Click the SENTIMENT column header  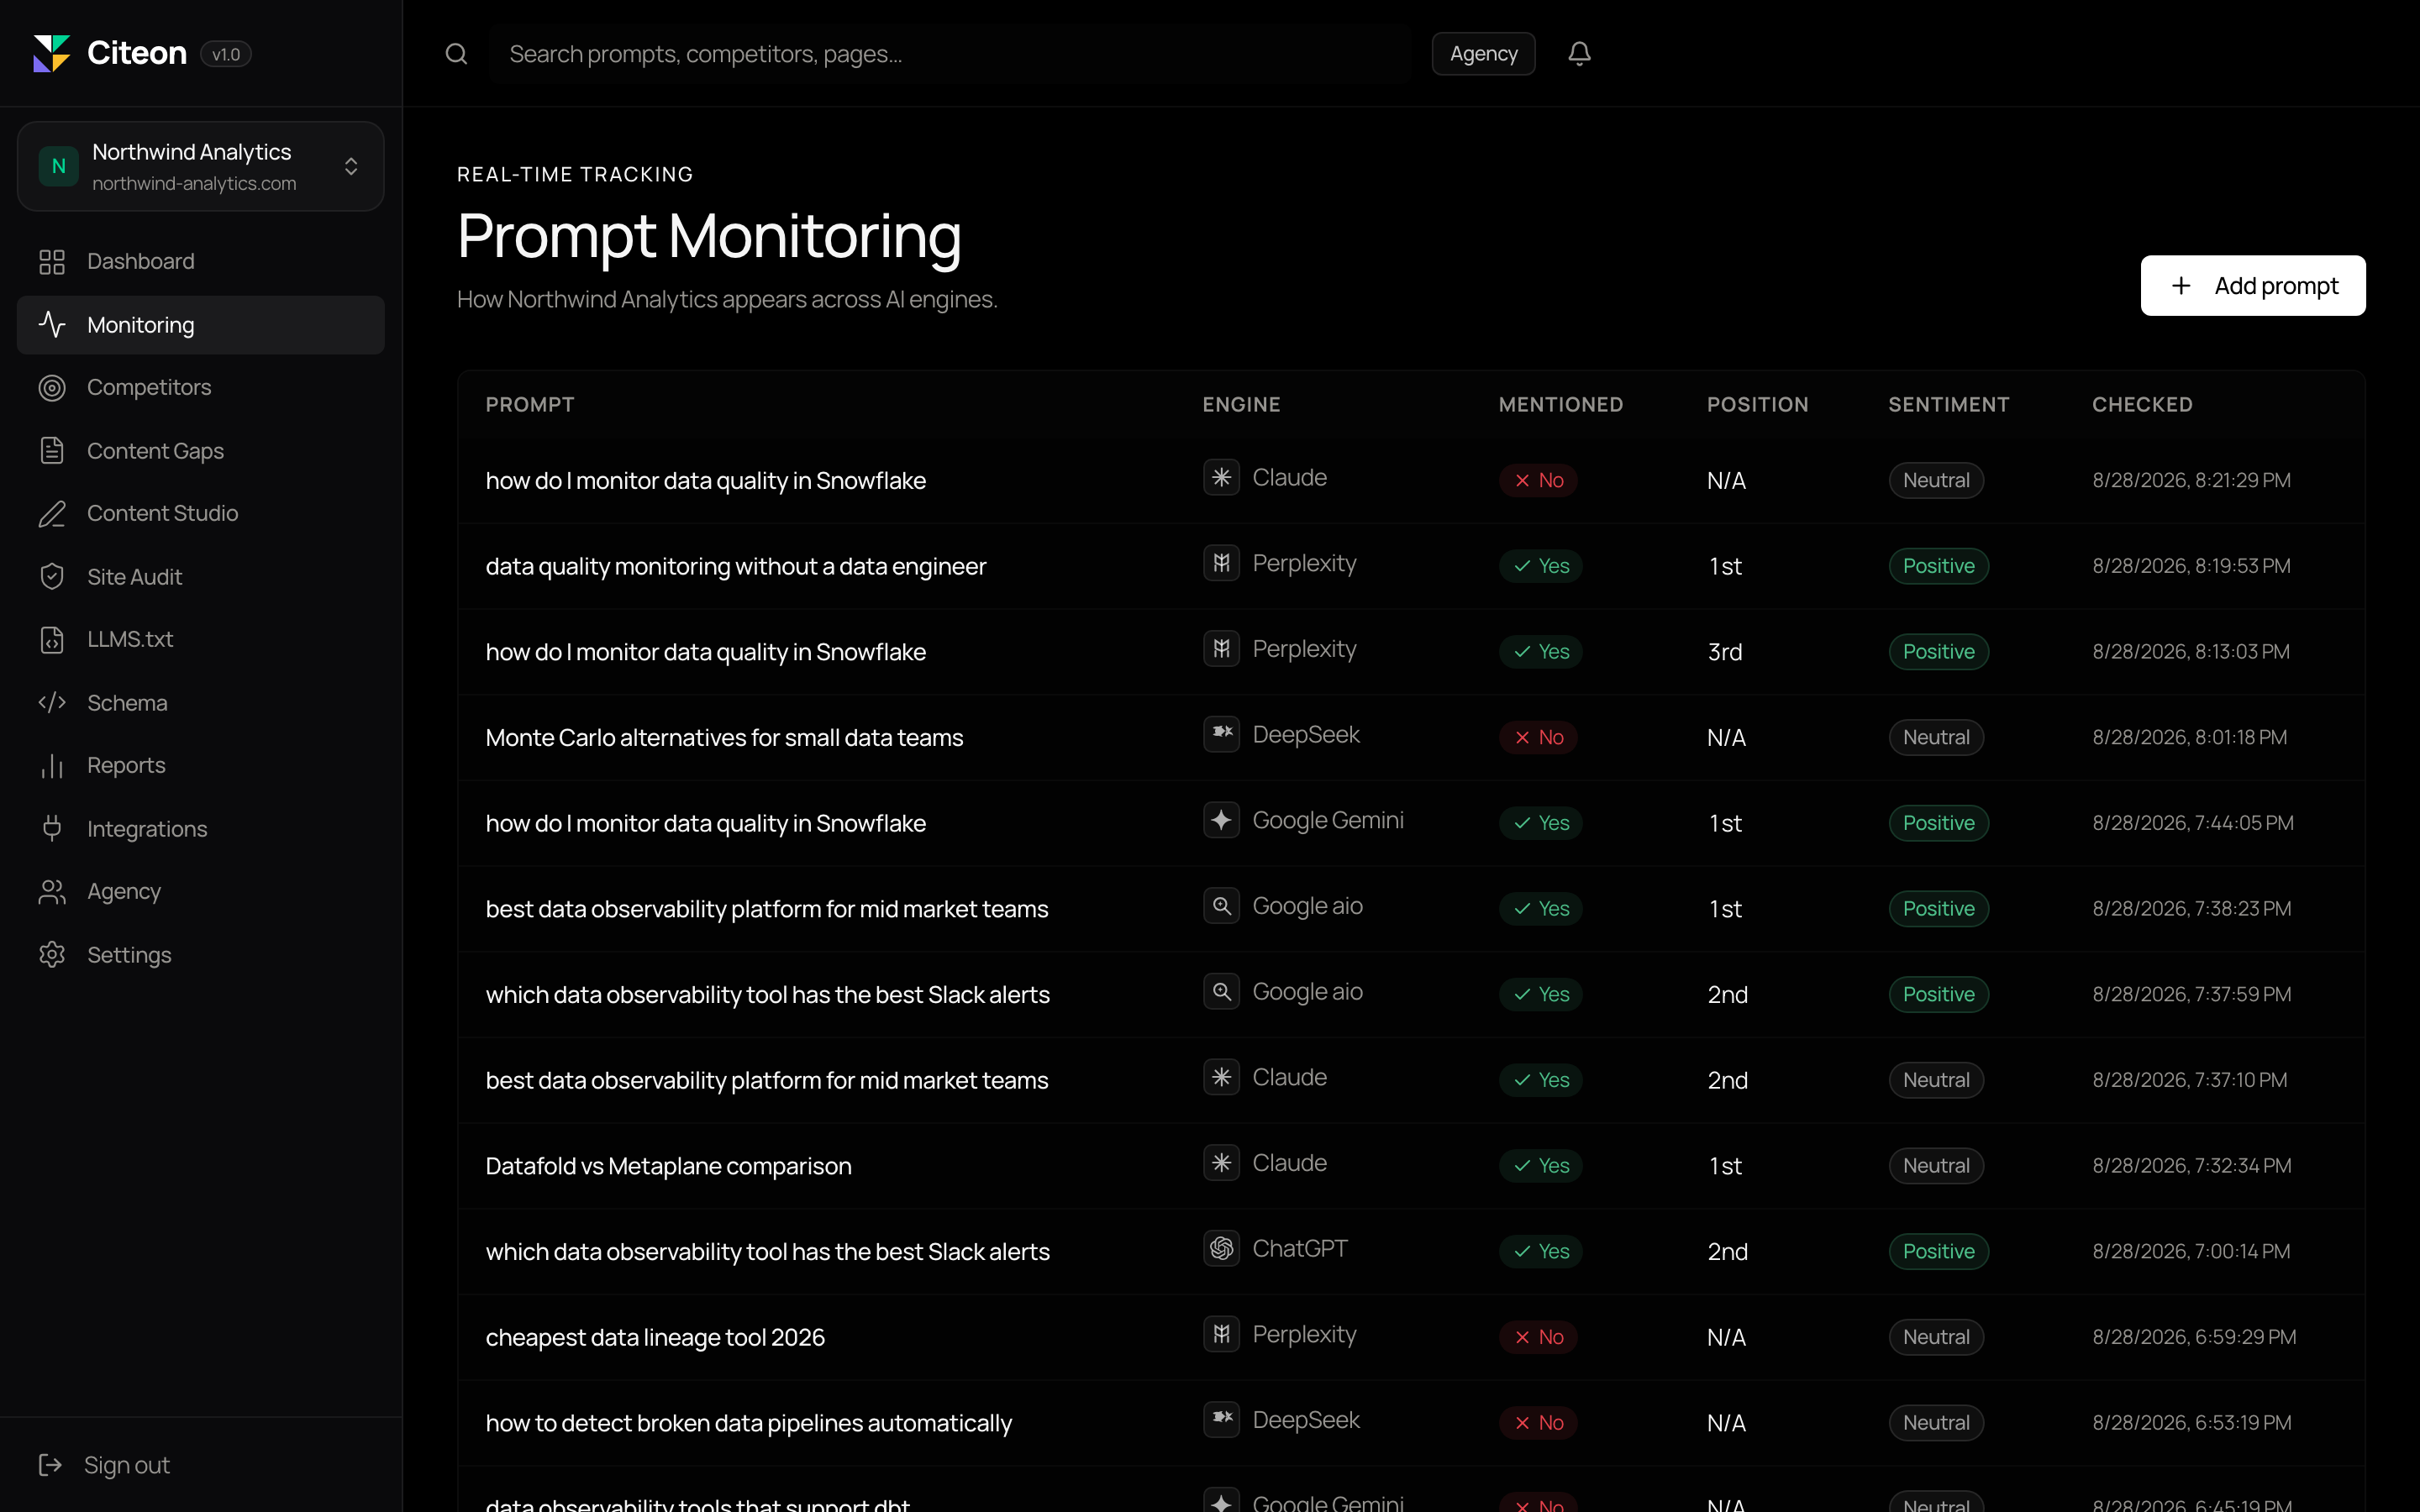click(1948, 405)
